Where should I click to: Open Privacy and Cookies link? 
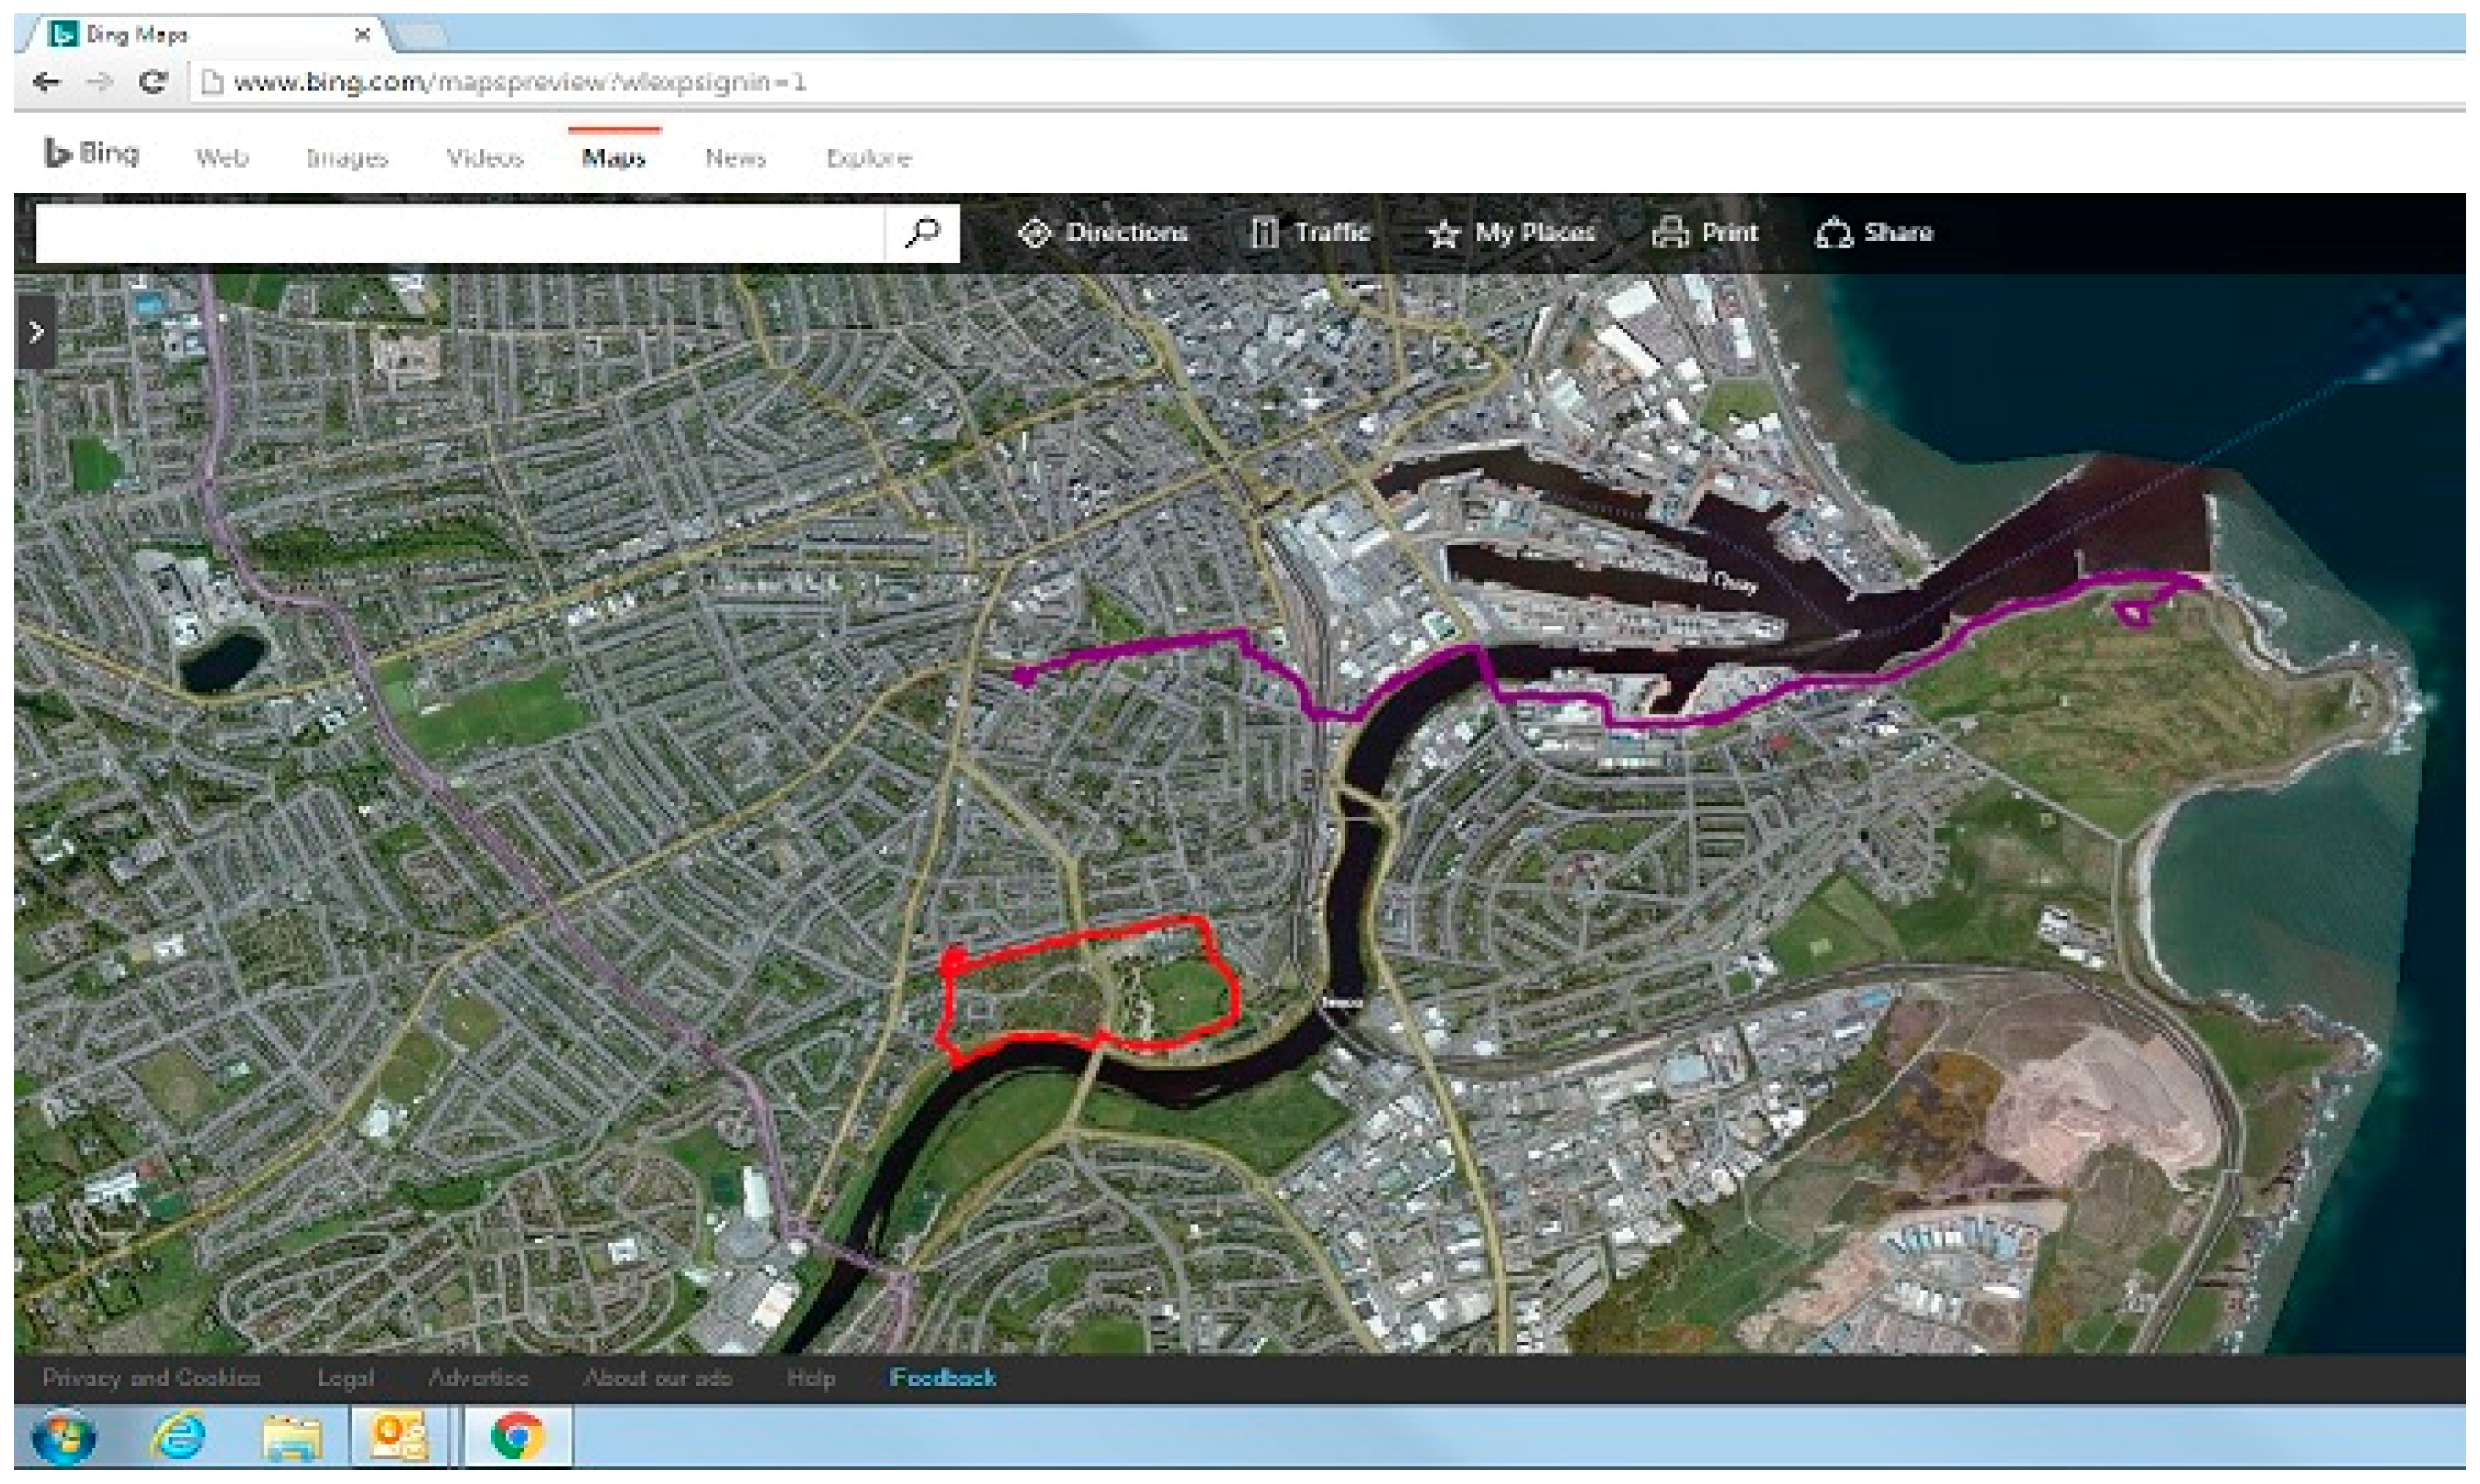pos(152,1378)
